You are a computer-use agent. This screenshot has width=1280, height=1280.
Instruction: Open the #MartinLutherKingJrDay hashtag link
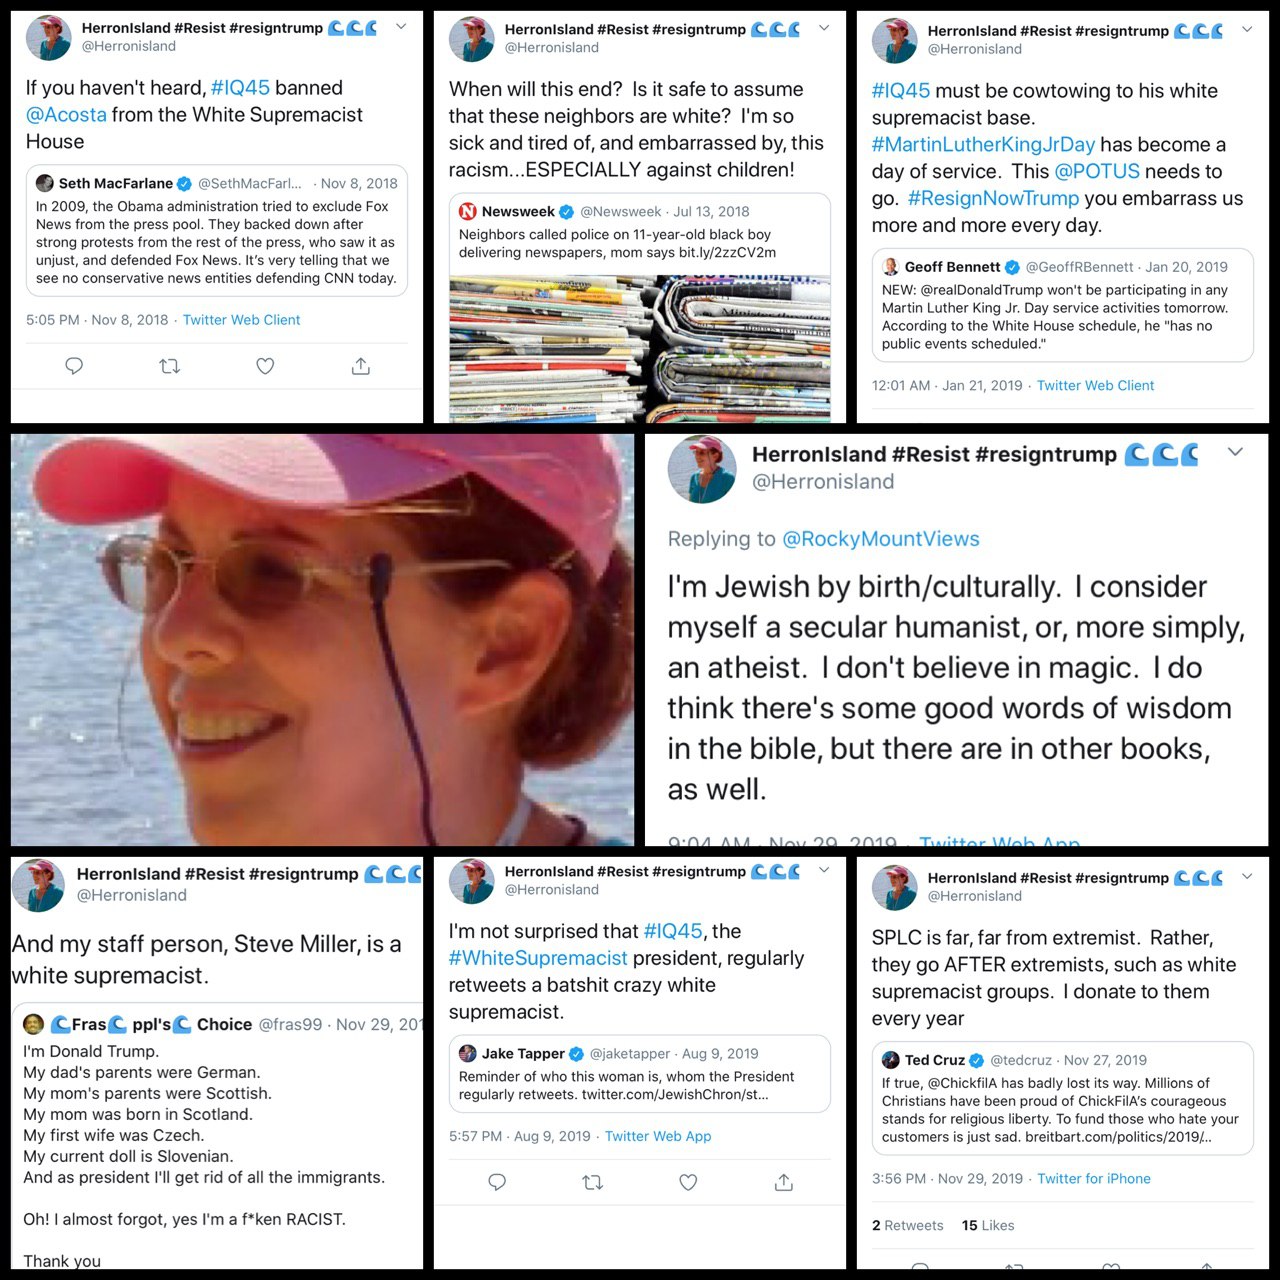click(983, 144)
